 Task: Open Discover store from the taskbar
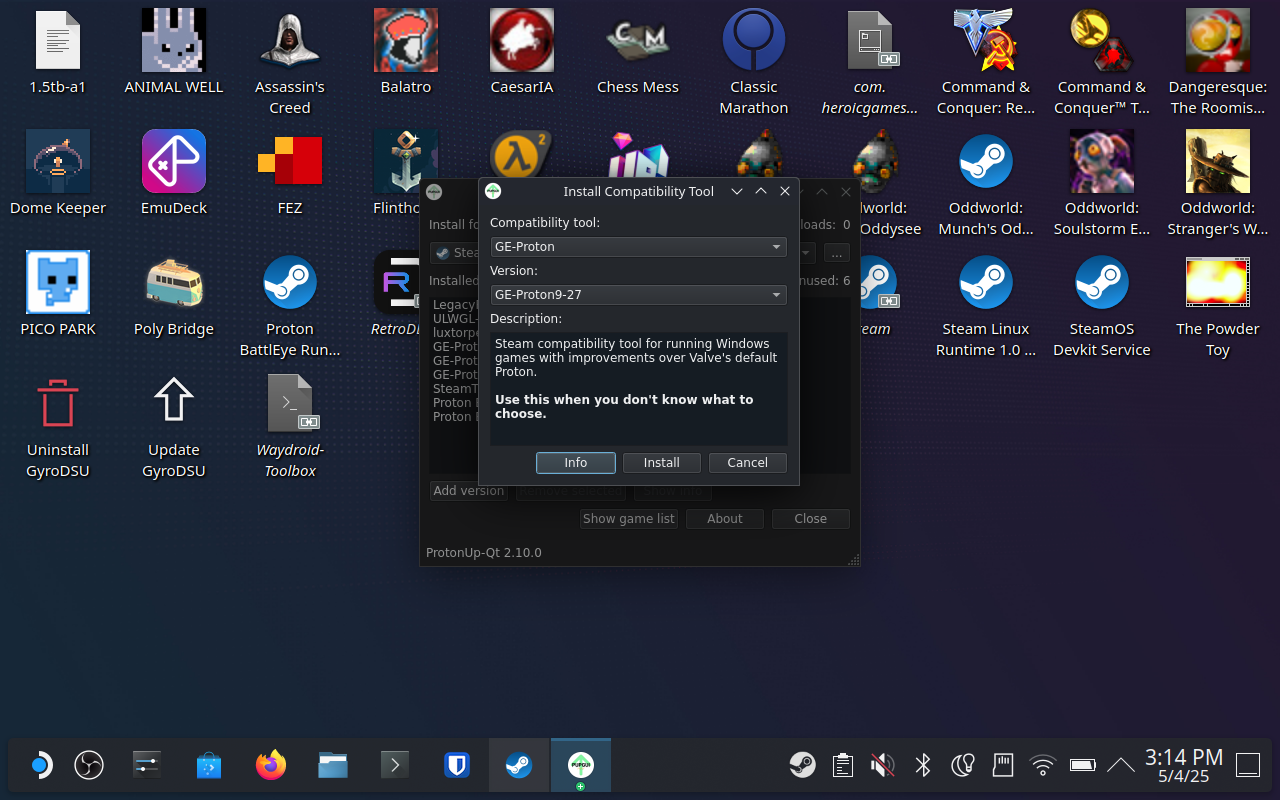209,766
